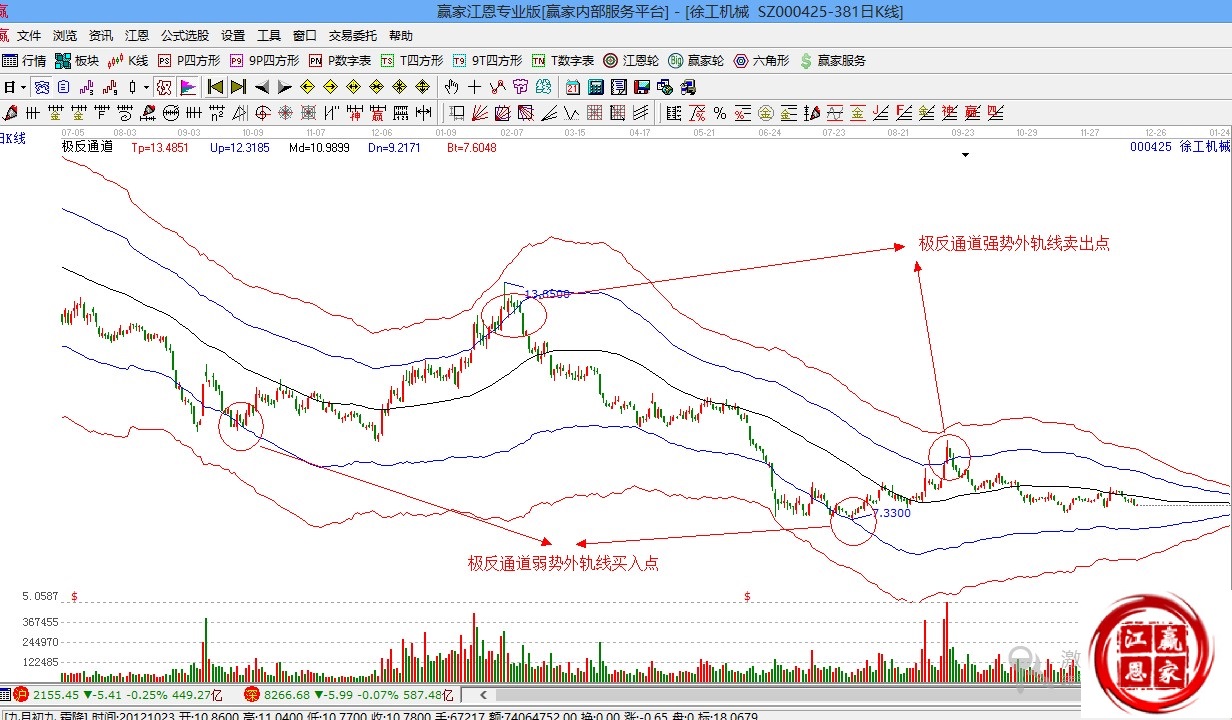This screenshot has height=720, width=1232.
Task: Click the 极反通道 indicator label
Action: [x=88, y=147]
